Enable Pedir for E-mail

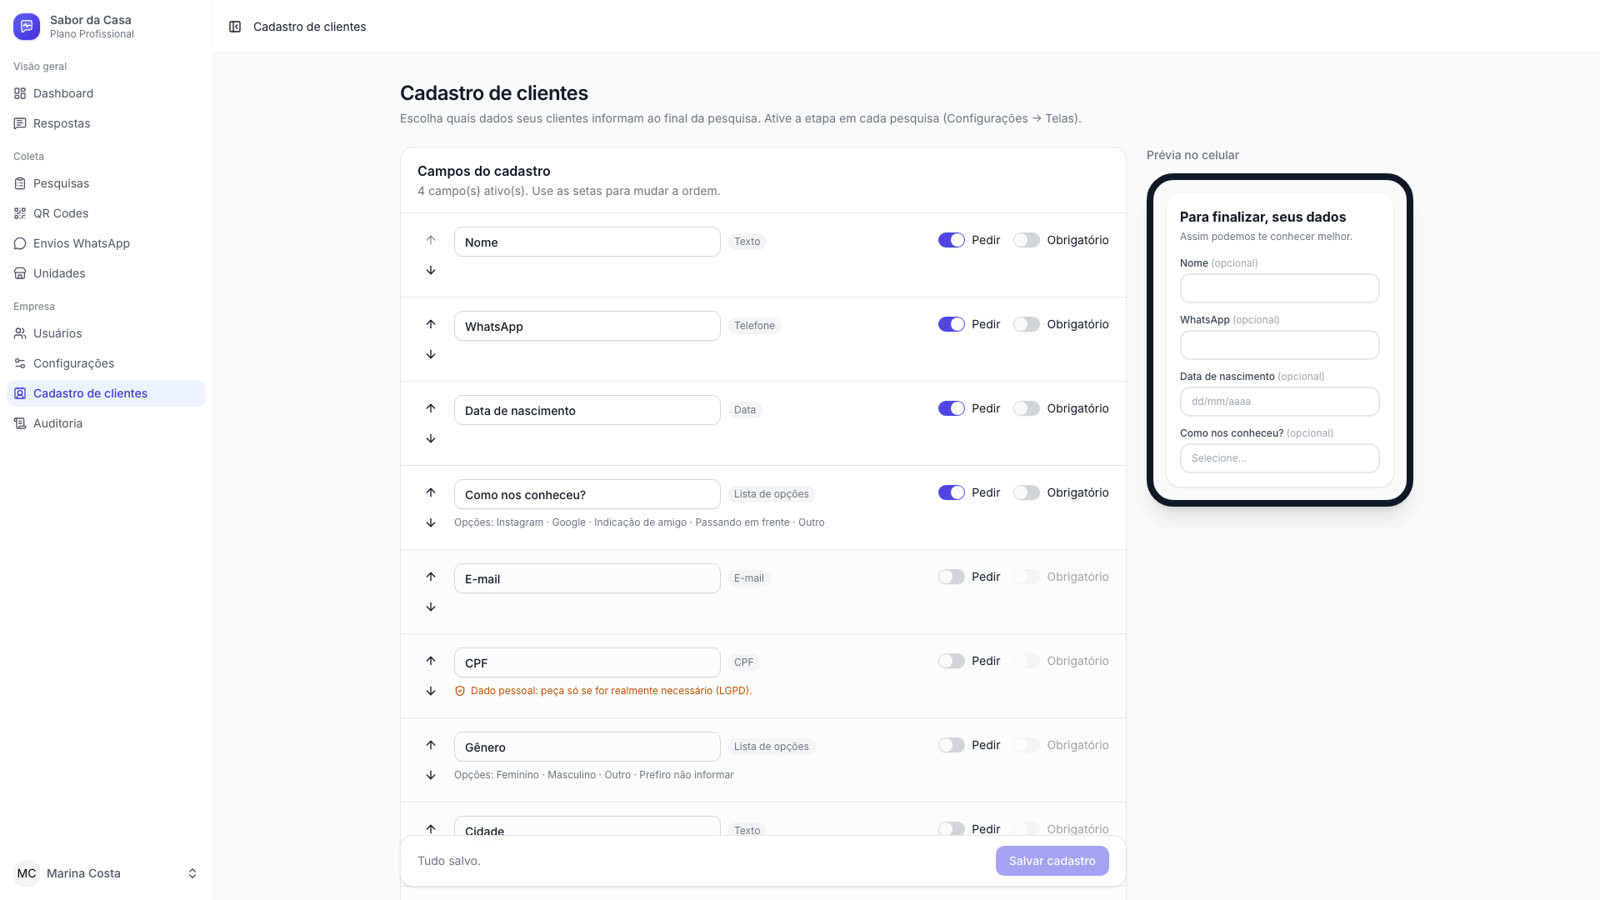(x=951, y=576)
